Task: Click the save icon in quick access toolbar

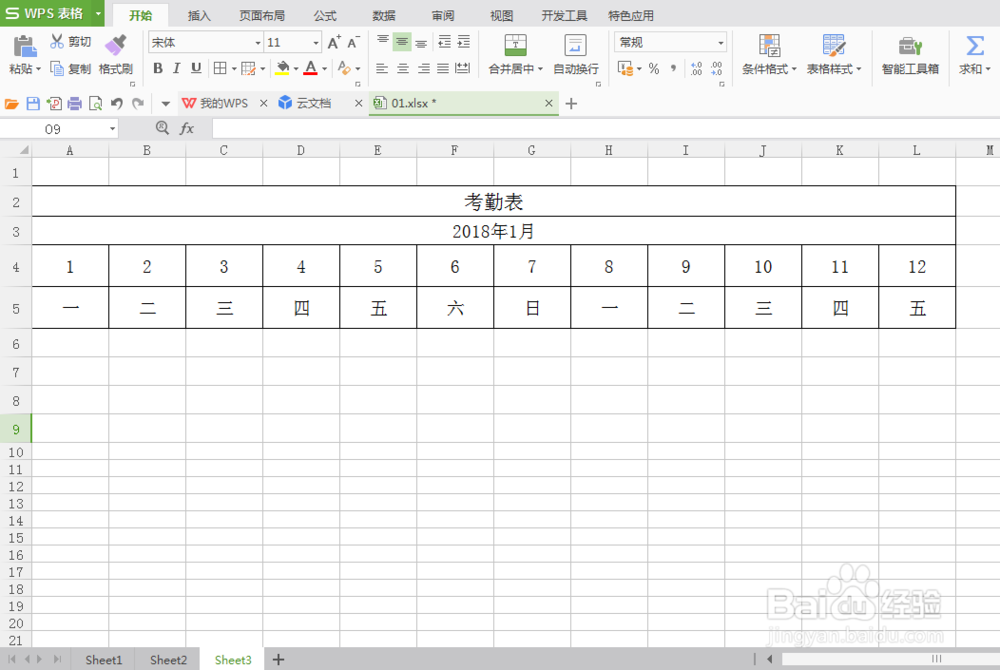Action: [x=34, y=103]
